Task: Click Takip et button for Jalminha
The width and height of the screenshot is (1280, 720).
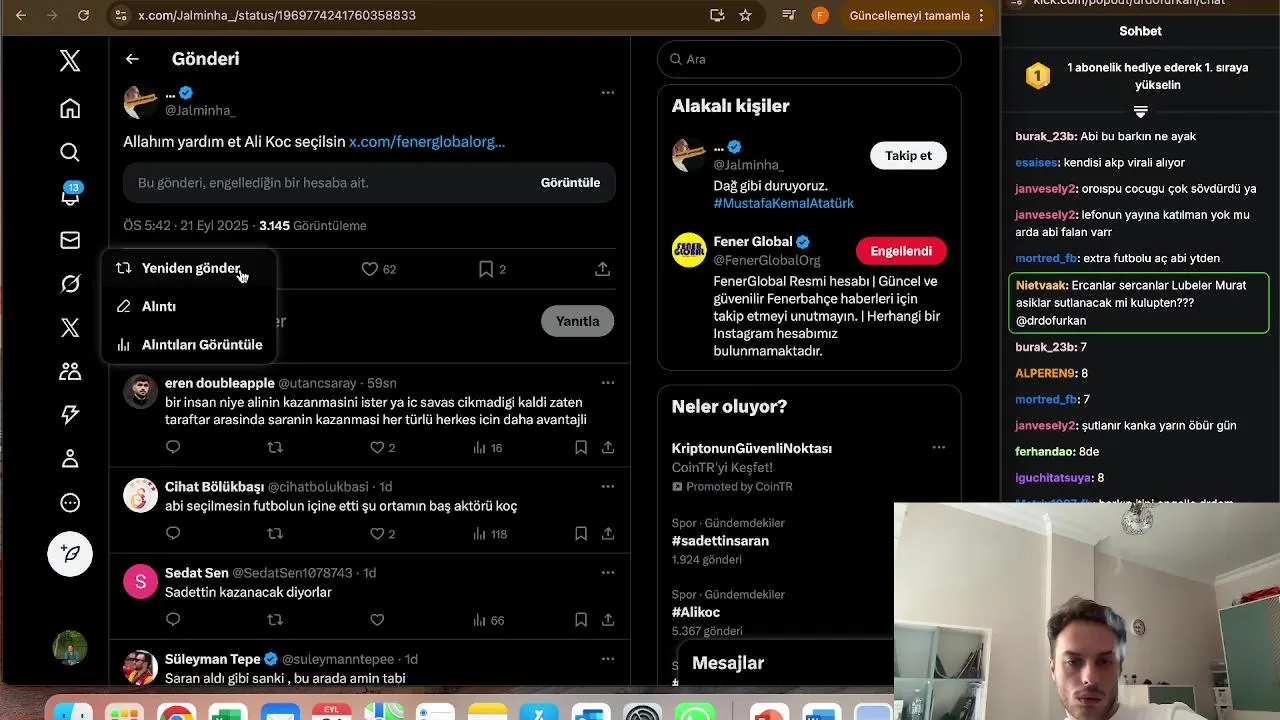Action: point(908,155)
